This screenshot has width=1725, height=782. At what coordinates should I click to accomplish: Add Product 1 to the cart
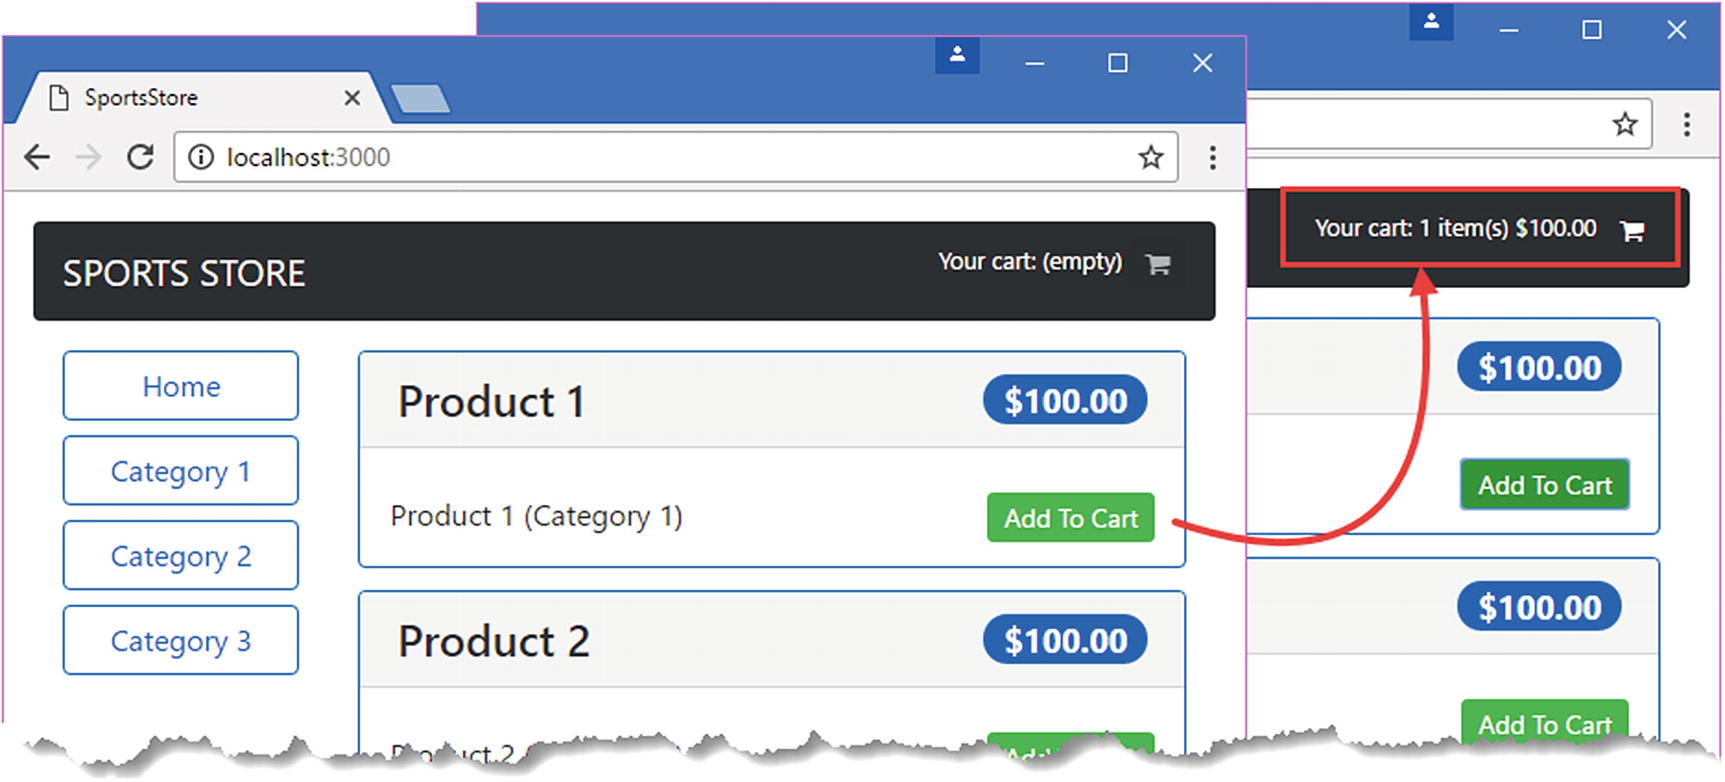pyautogui.click(x=1070, y=518)
